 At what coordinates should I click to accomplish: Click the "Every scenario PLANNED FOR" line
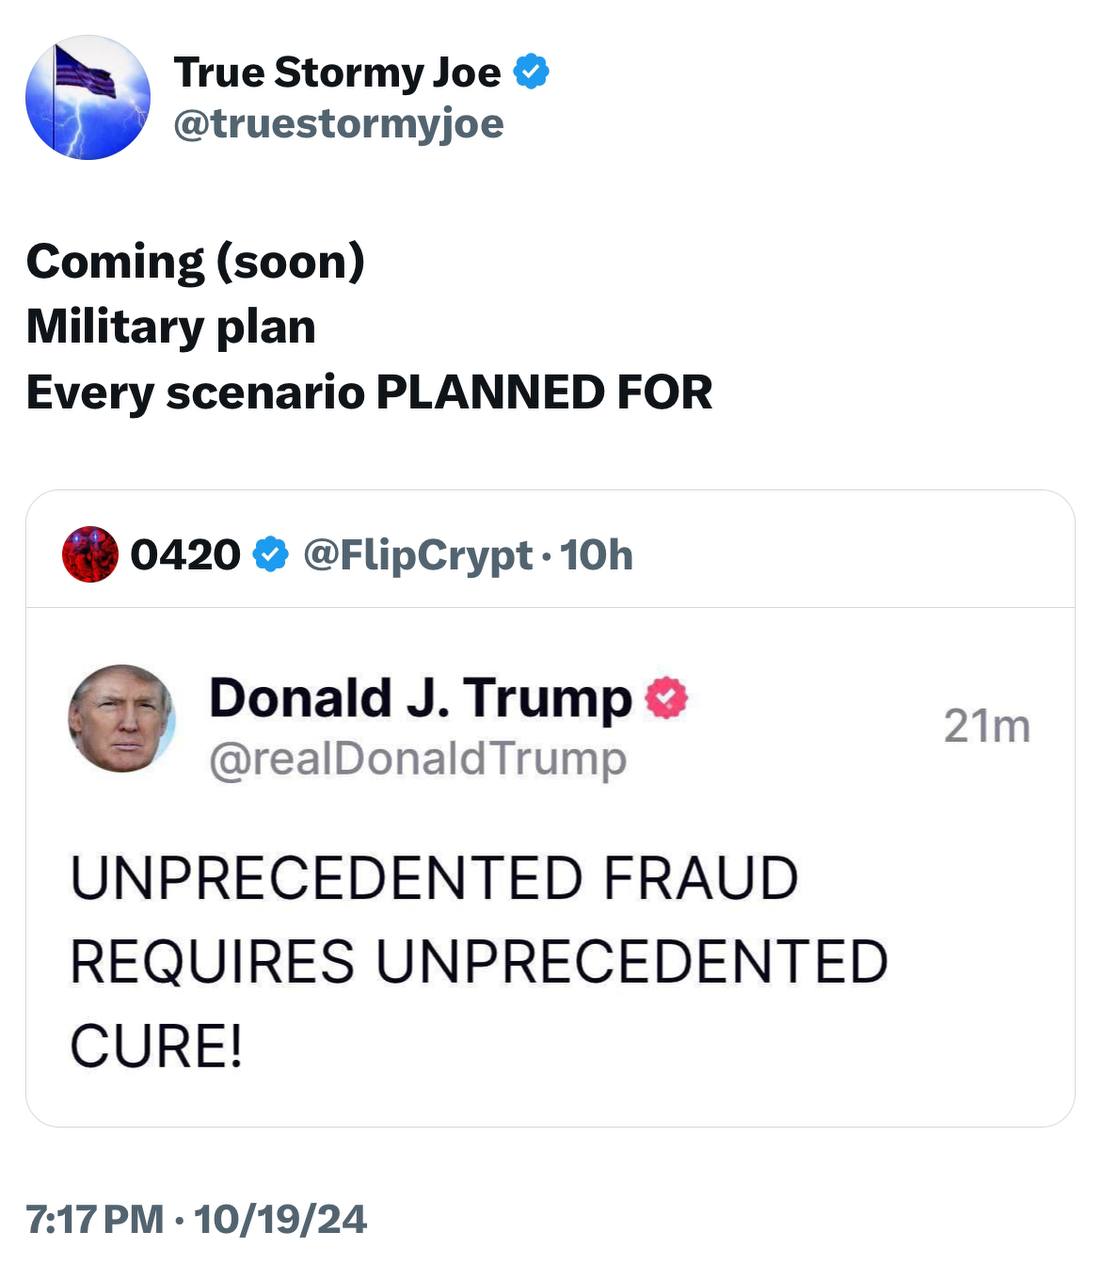369,392
